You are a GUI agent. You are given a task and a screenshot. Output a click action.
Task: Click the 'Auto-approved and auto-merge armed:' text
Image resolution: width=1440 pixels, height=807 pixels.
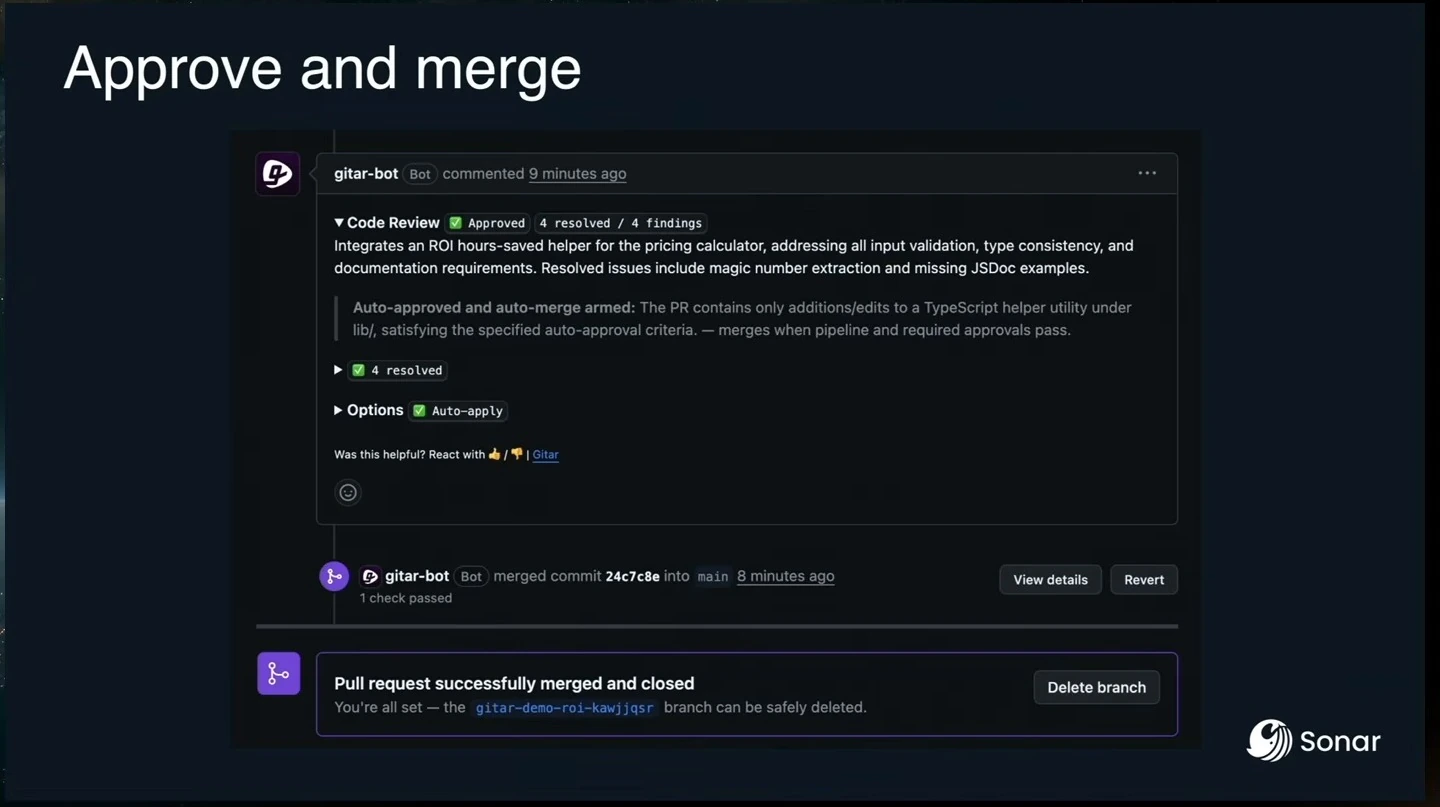[x=494, y=308]
